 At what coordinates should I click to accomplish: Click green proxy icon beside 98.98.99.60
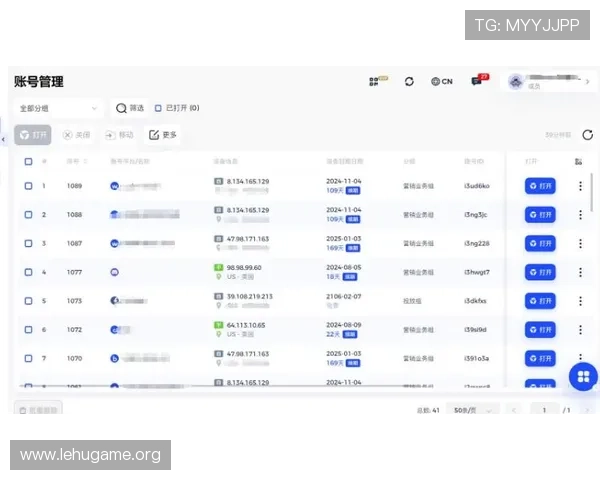pyautogui.click(x=218, y=268)
